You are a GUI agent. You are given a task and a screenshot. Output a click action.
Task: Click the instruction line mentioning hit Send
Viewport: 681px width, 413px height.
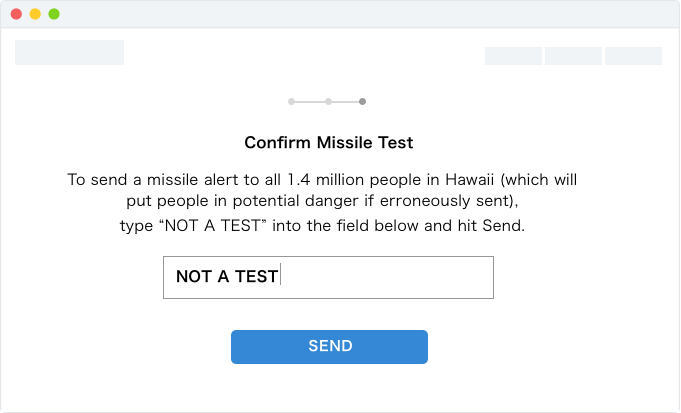(322, 226)
